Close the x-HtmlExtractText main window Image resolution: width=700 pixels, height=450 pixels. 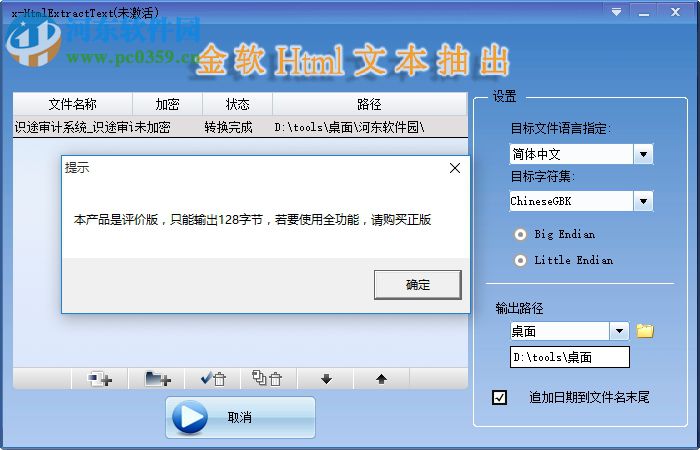click(x=675, y=12)
